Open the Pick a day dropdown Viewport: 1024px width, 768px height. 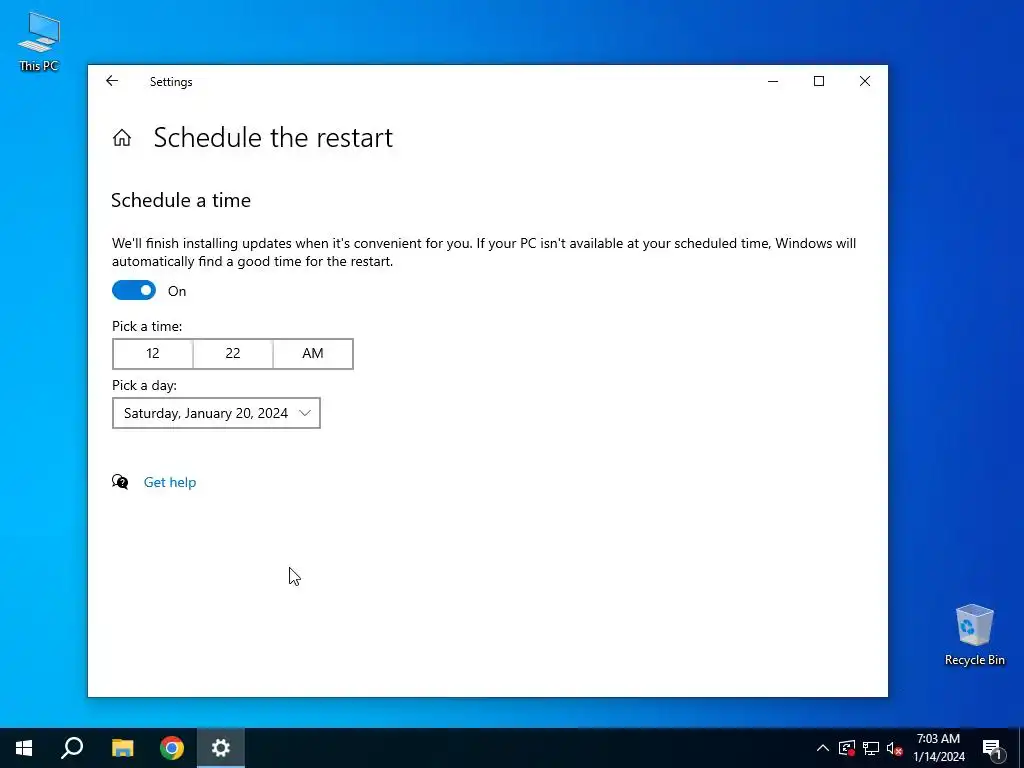coord(216,413)
